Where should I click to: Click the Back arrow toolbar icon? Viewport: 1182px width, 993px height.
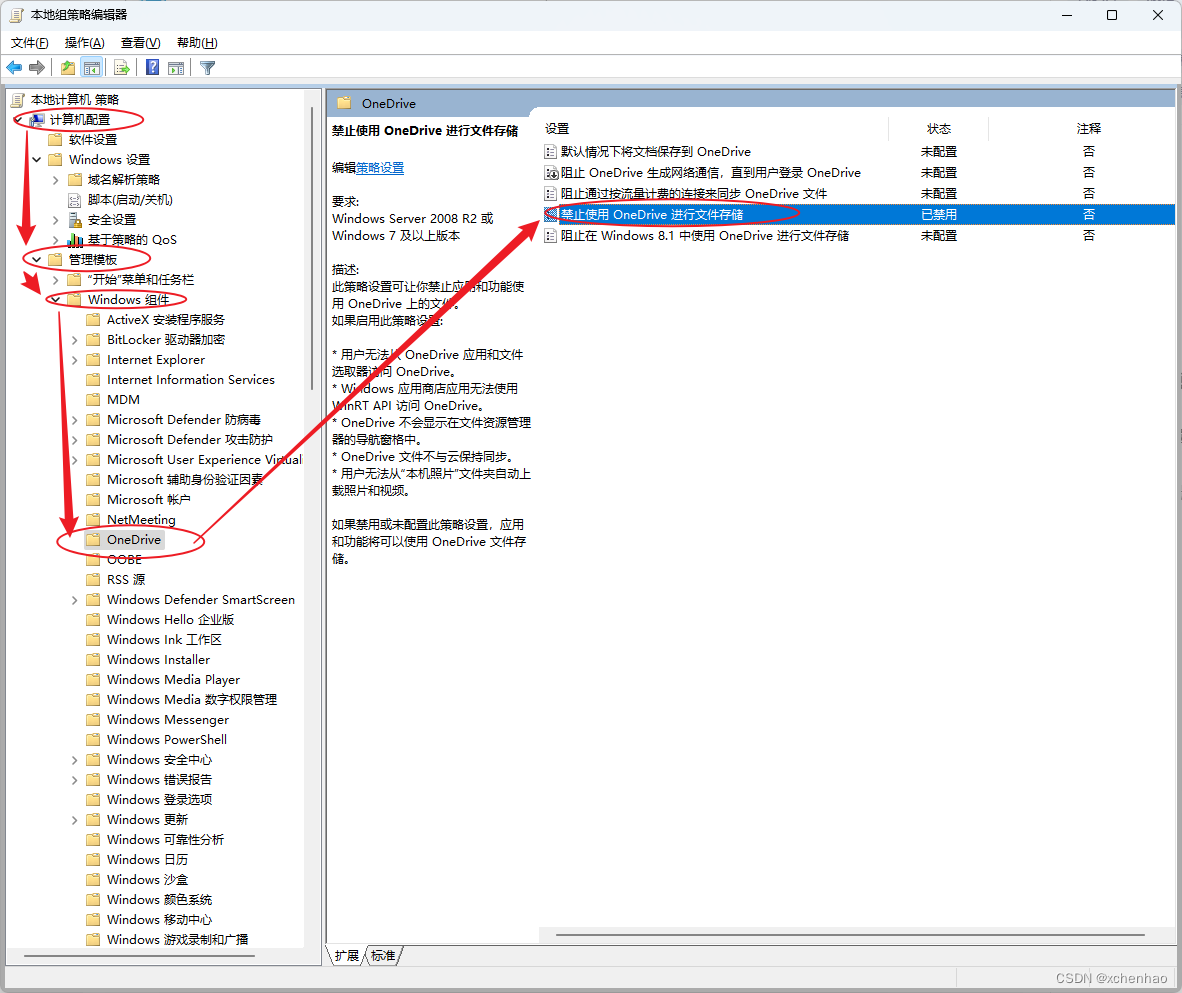pos(14,68)
